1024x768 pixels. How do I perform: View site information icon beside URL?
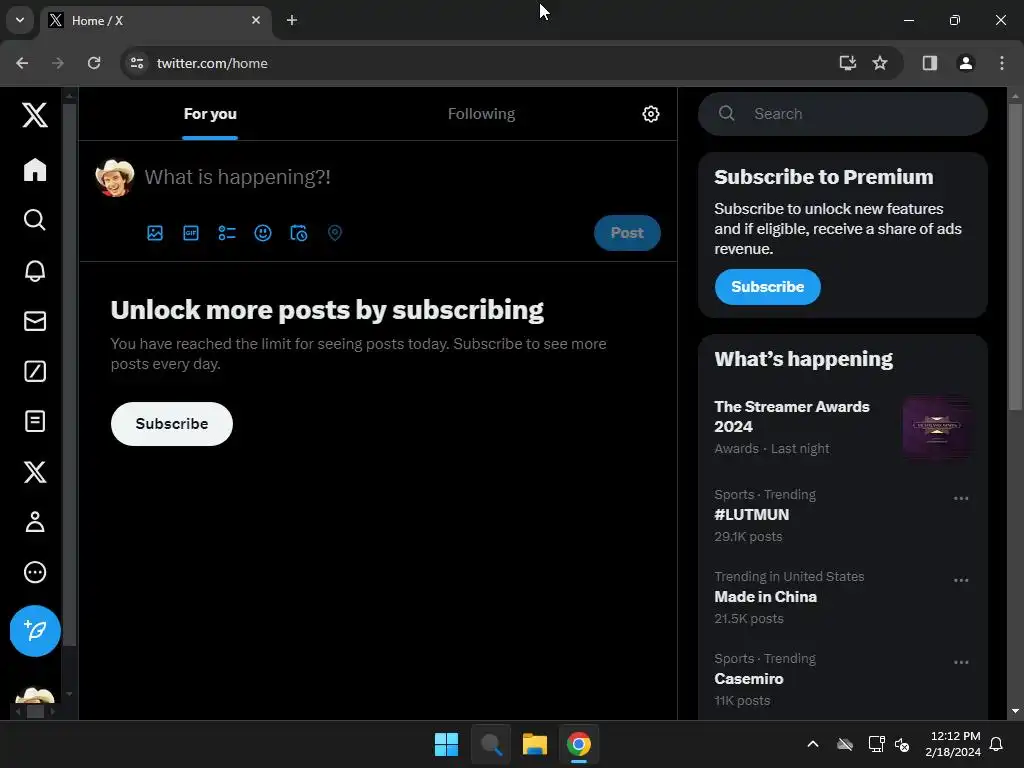pos(136,63)
